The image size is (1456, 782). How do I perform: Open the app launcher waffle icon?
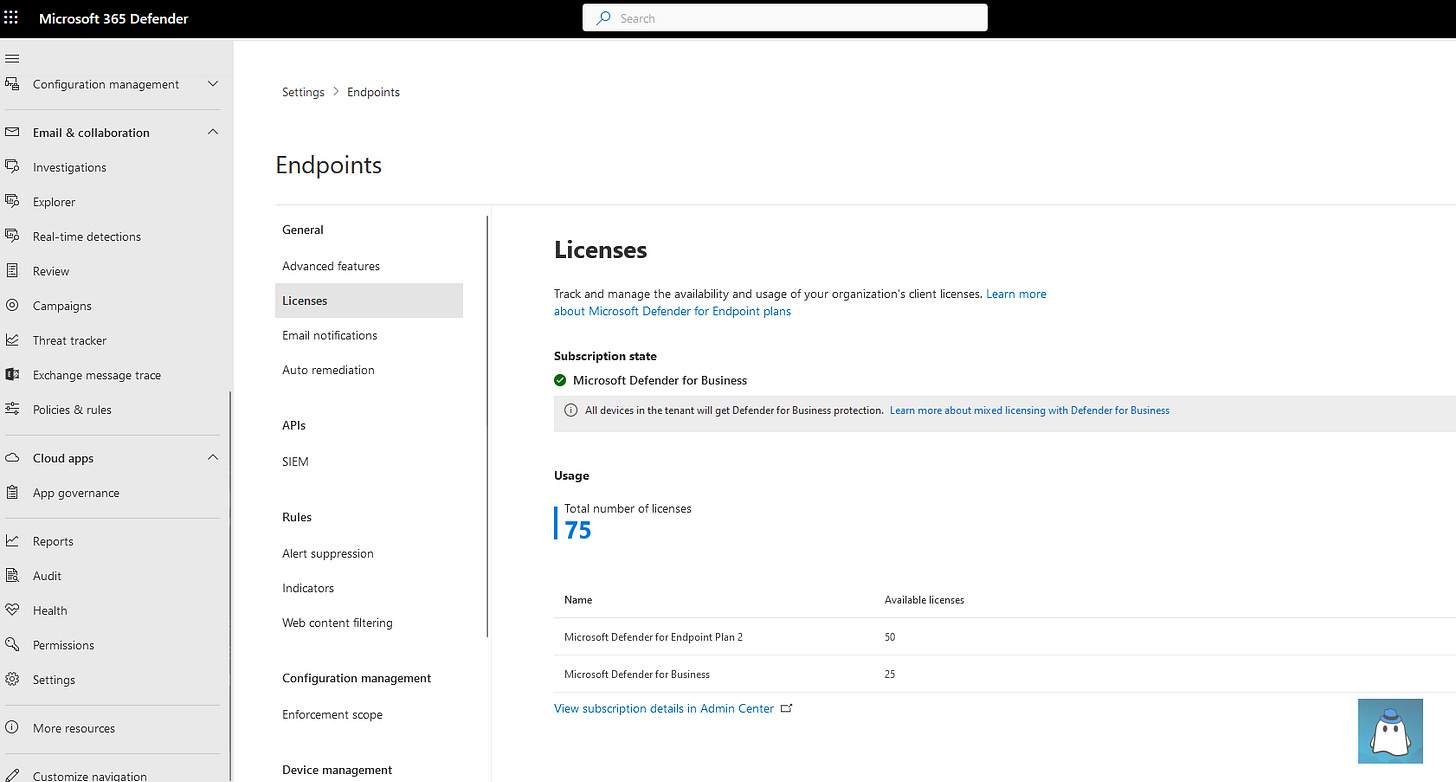[12, 18]
